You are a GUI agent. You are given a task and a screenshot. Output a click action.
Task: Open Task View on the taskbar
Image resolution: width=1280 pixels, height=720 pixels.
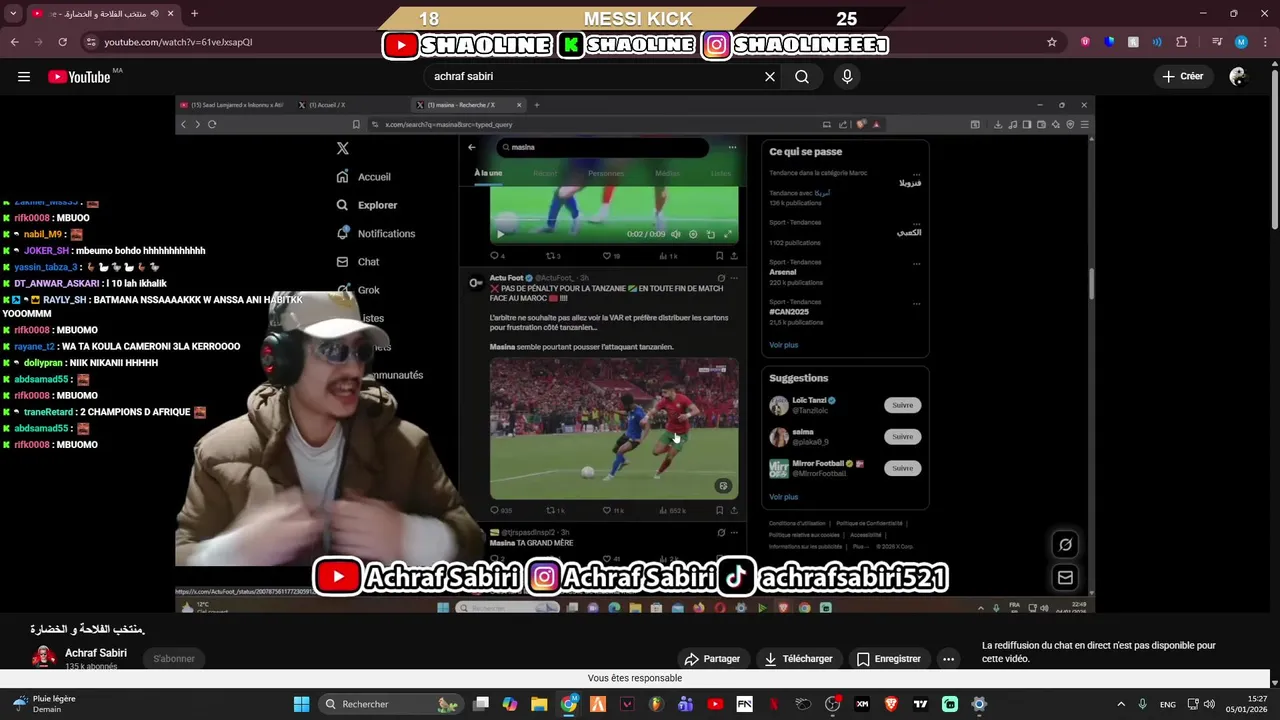[481, 704]
